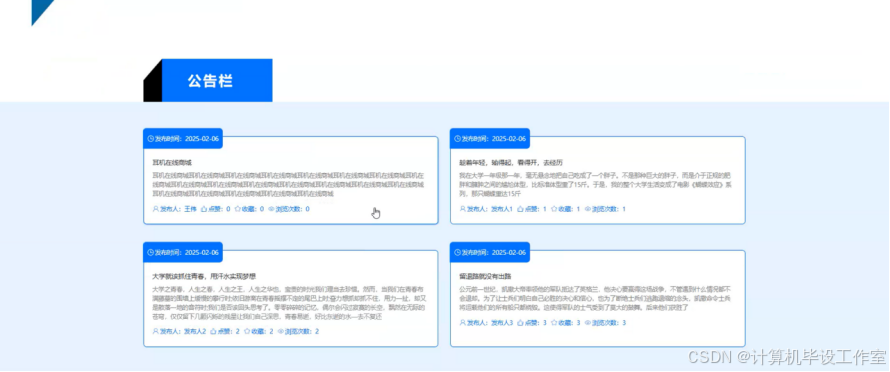Click eye views icon on 耳机在线商城 card
Viewport: 890px width, 372px height.
pos(271,209)
